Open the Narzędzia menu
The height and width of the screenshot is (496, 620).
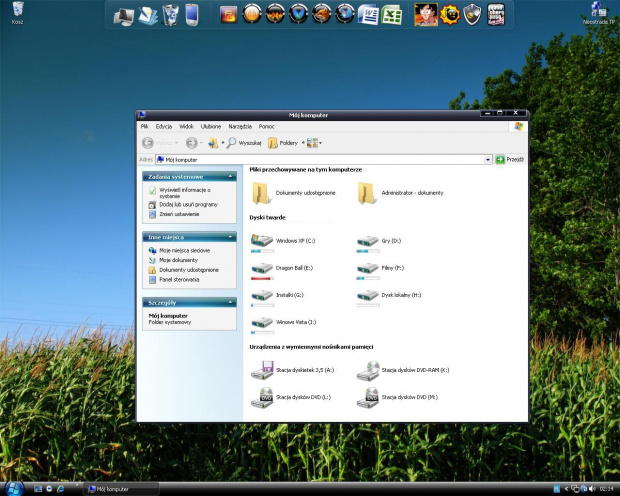tap(240, 127)
